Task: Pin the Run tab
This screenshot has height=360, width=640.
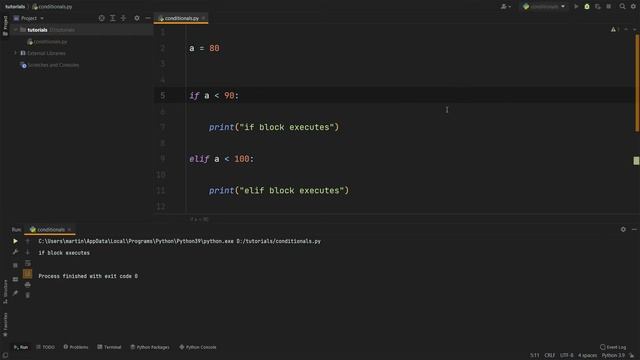Action: coord(15,293)
